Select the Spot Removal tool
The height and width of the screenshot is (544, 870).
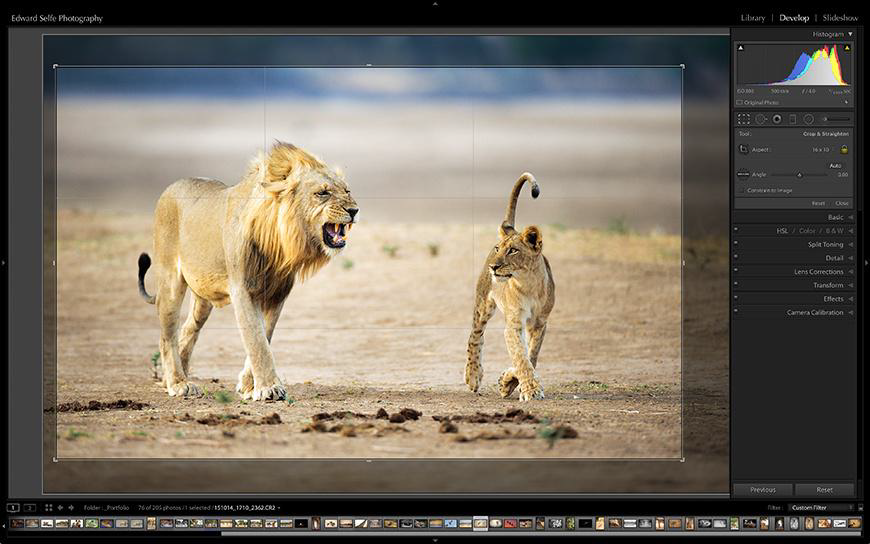pos(761,119)
